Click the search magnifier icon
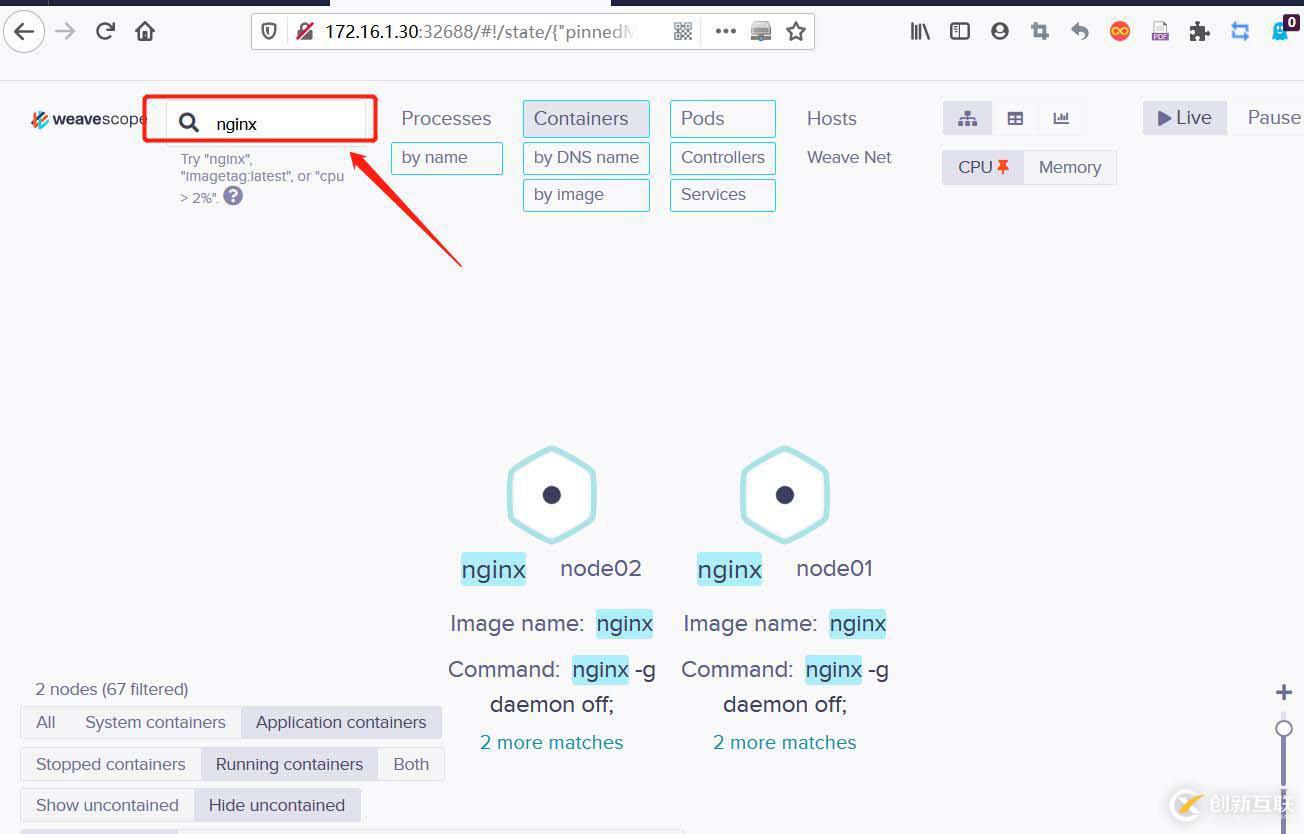 (x=189, y=122)
